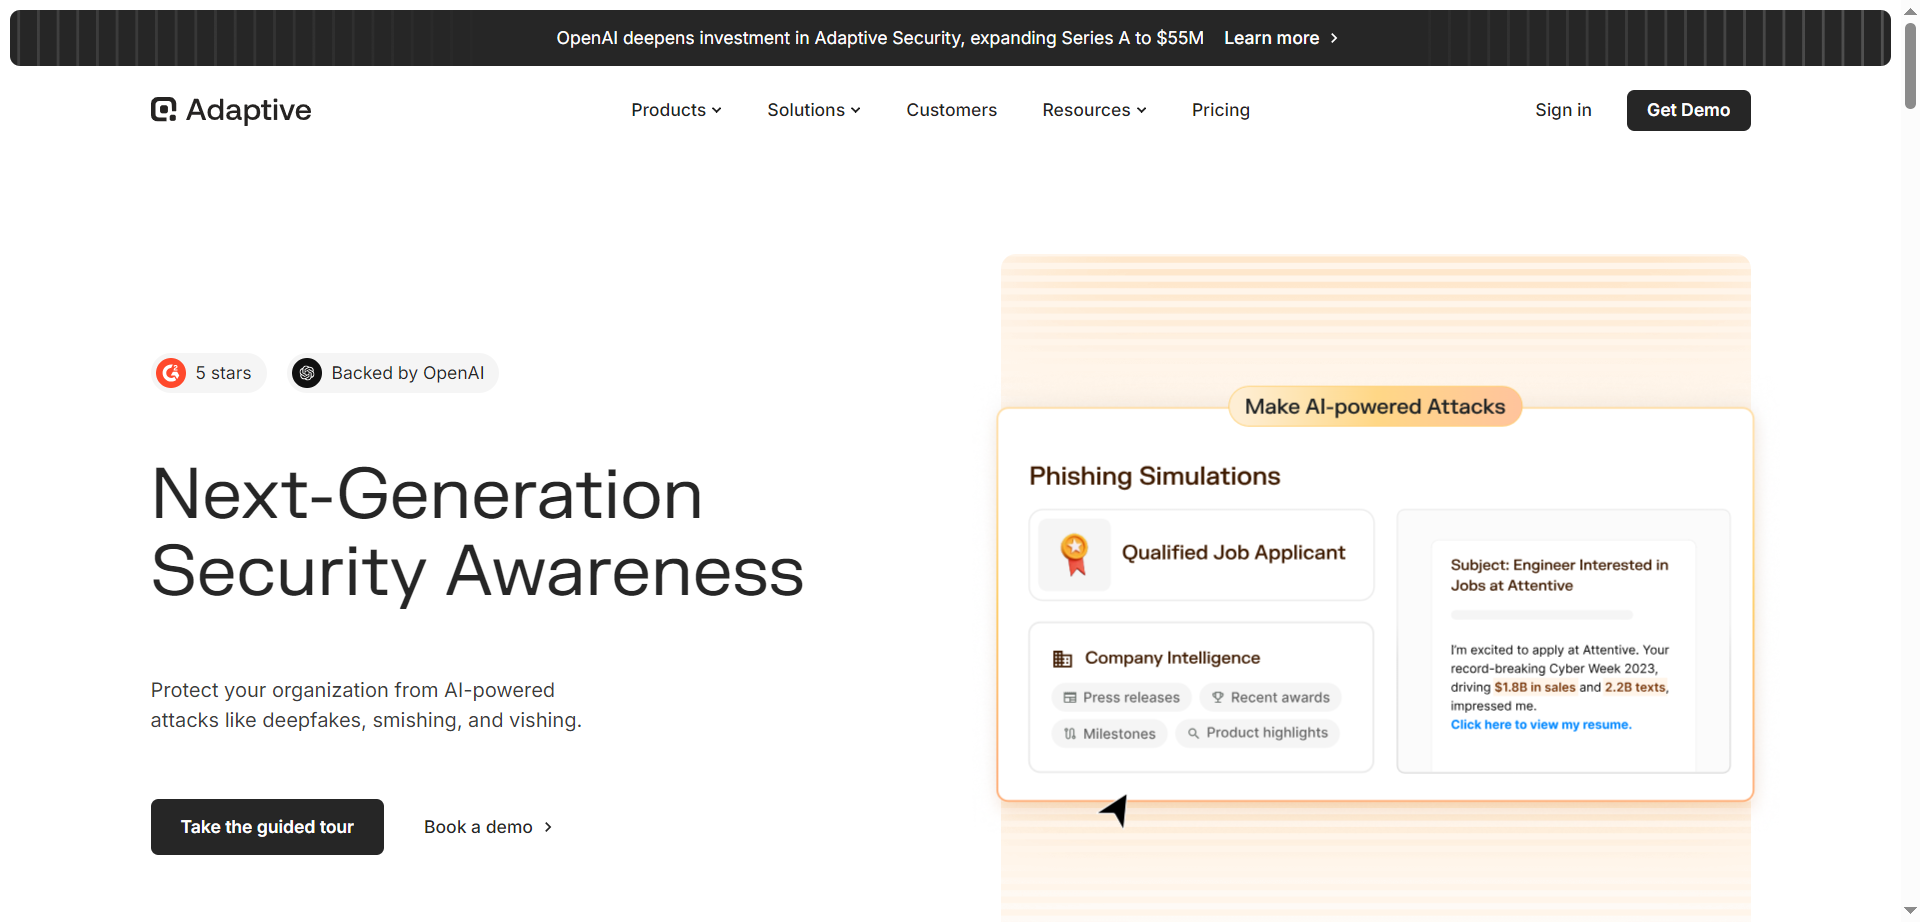This screenshot has height=922, width=1920.
Task: Click the Get Demo button
Action: click(1688, 110)
